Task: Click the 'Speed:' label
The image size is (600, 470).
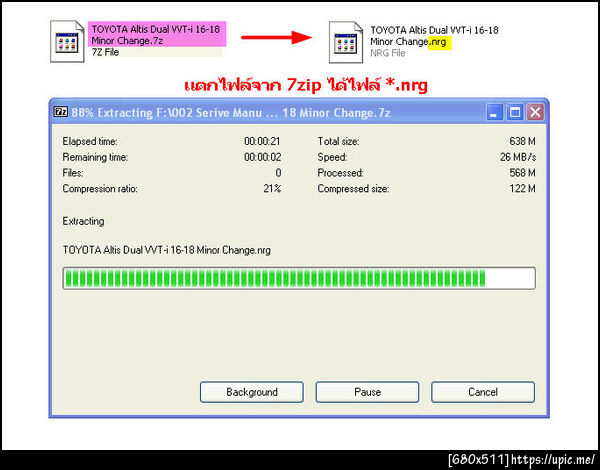Action: click(x=332, y=157)
